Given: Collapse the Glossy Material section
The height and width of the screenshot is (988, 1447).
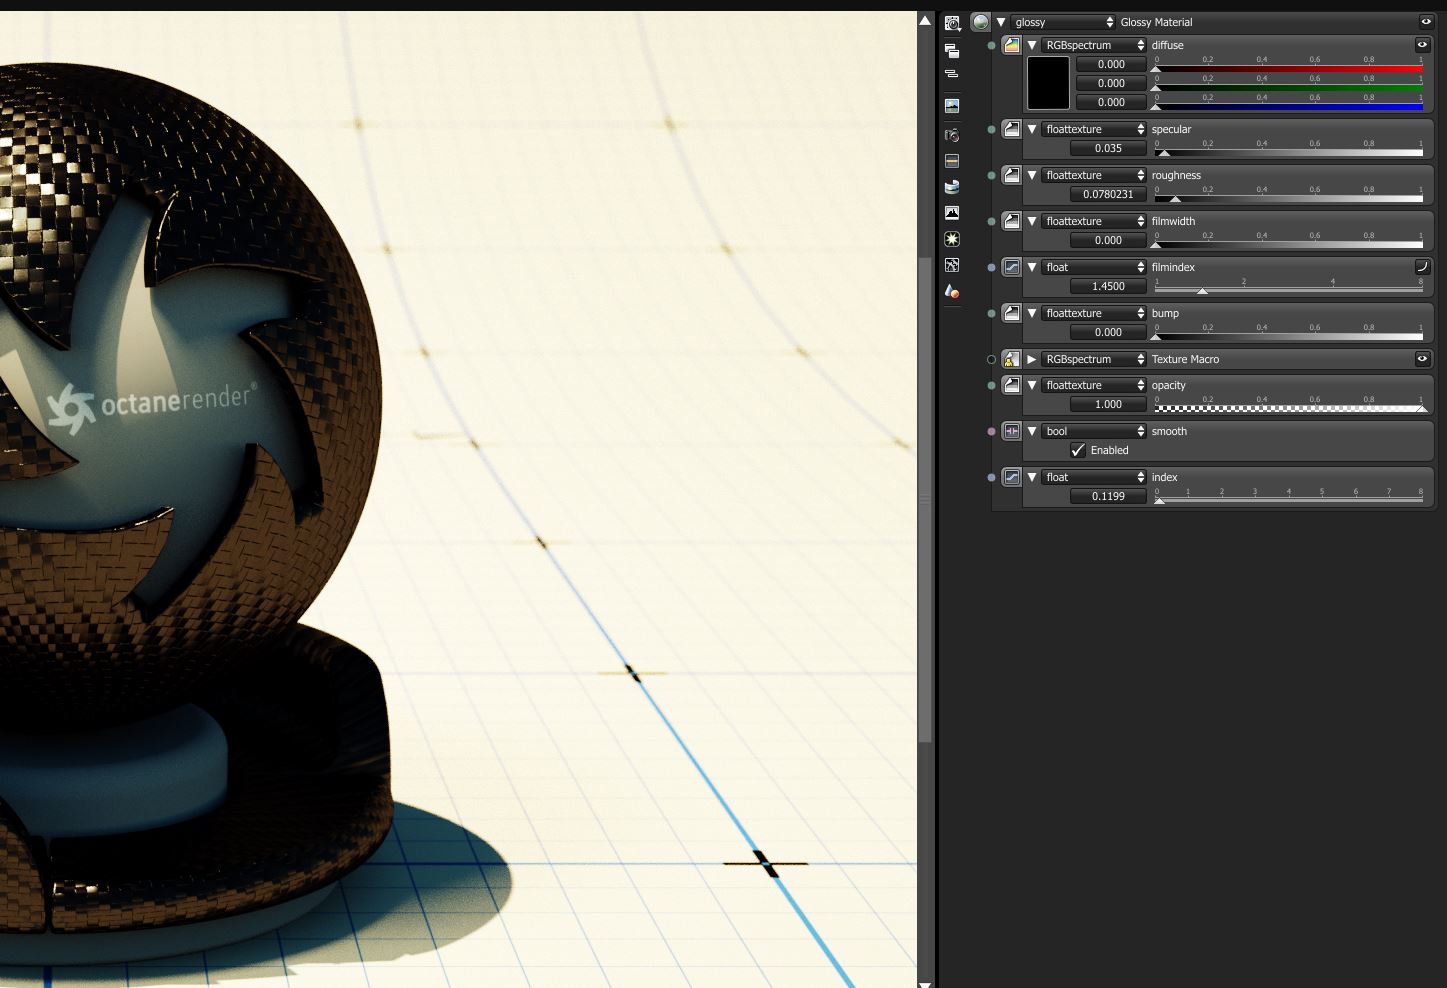Looking at the screenshot, I should tap(1000, 22).
